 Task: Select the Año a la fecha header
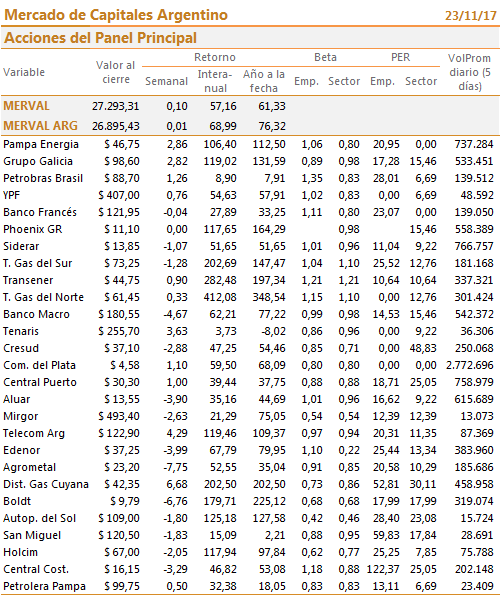[264, 81]
